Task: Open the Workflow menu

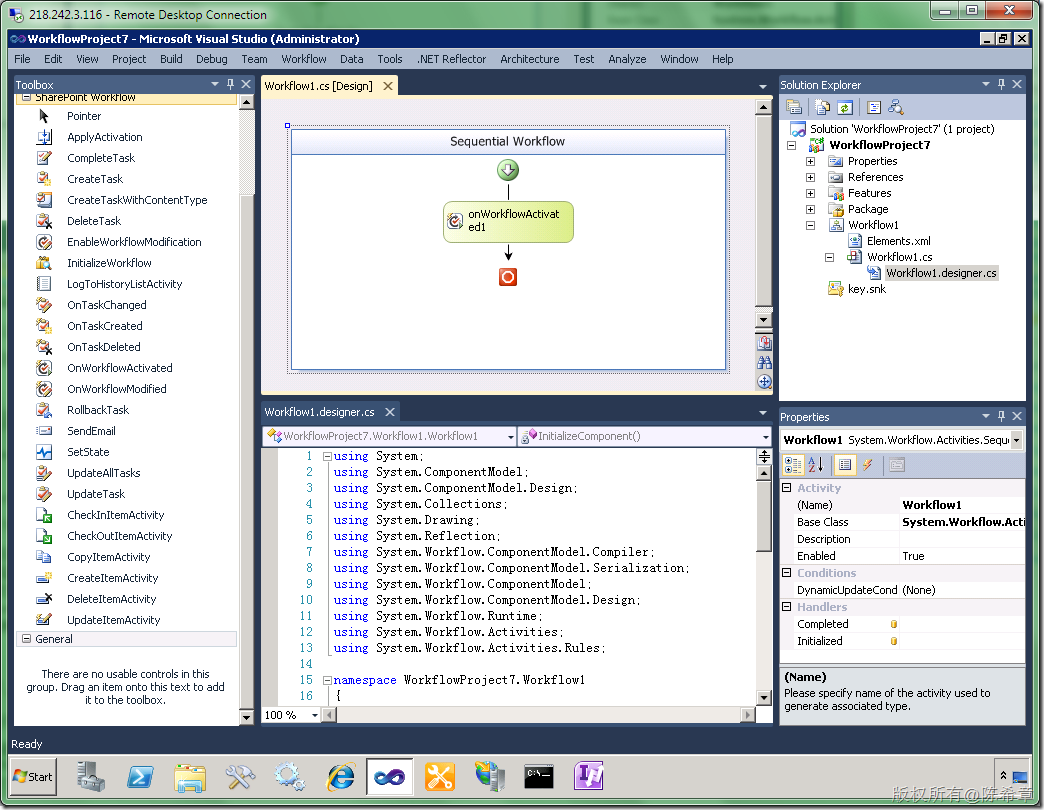Action: coord(304,59)
